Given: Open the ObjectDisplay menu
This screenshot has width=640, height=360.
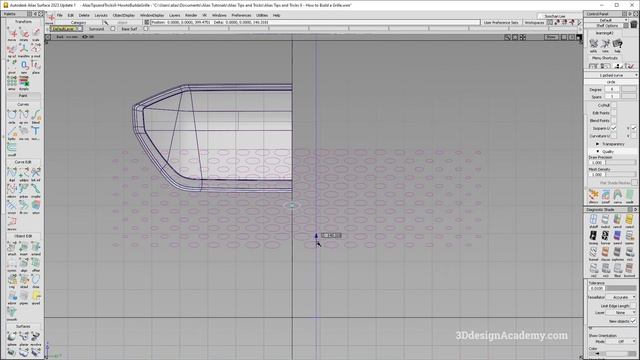Looking at the screenshot, I should [x=124, y=15].
